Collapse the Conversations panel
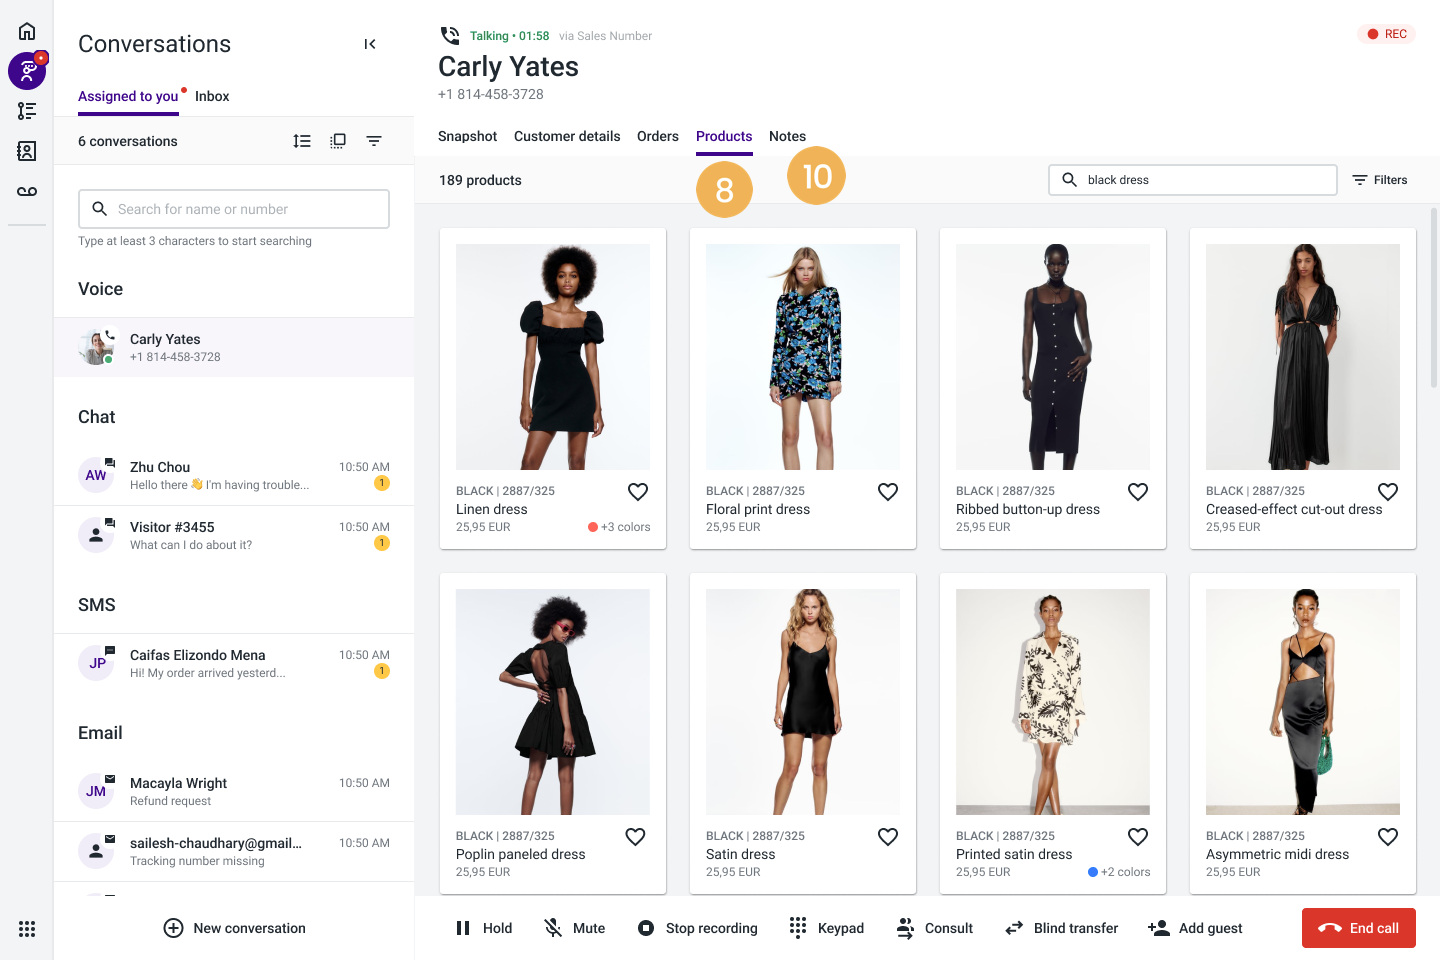1440x960 pixels. pyautogui.click(x=369, y=44)
